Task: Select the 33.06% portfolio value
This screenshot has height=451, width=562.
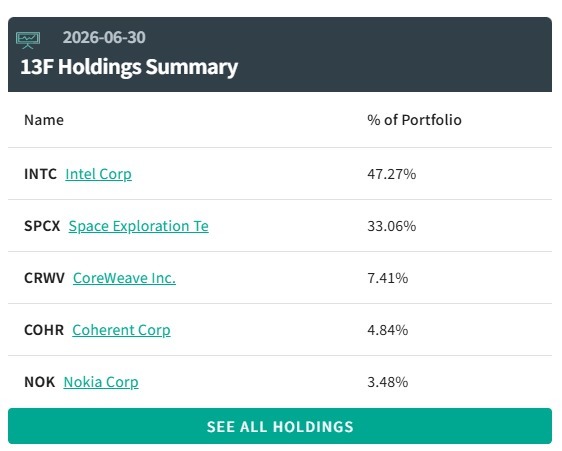Action: [392, 226]
